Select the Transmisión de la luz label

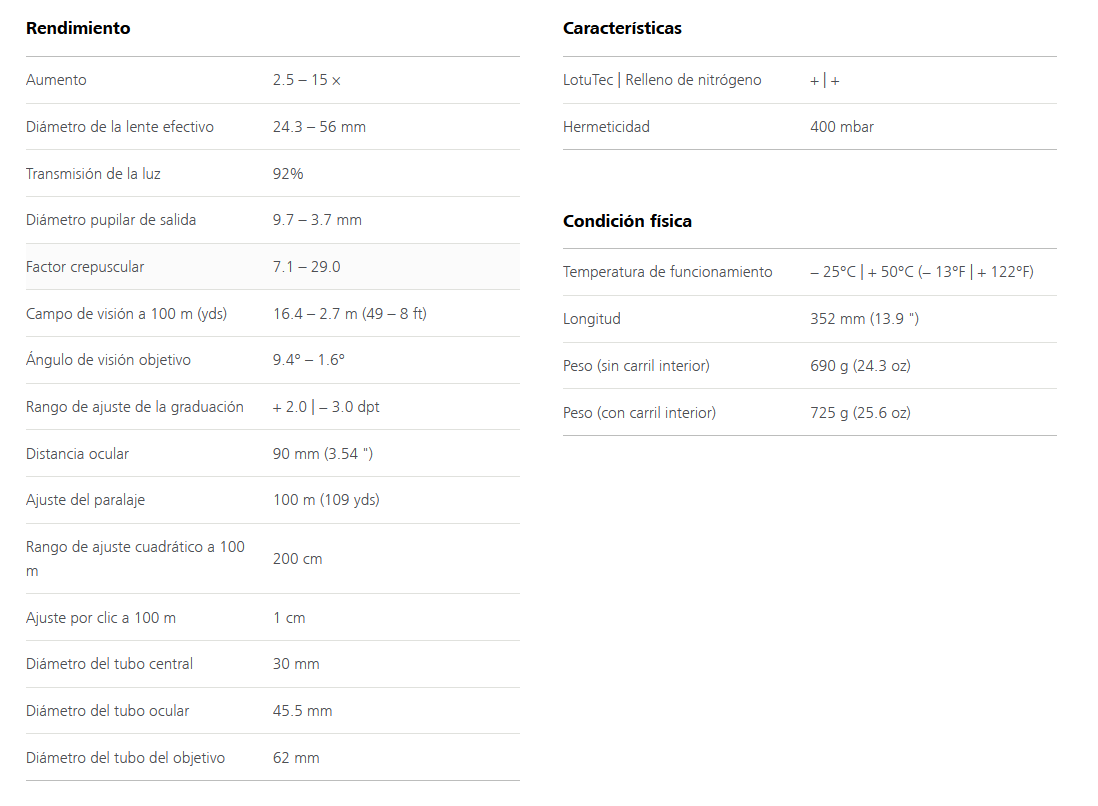93,174
